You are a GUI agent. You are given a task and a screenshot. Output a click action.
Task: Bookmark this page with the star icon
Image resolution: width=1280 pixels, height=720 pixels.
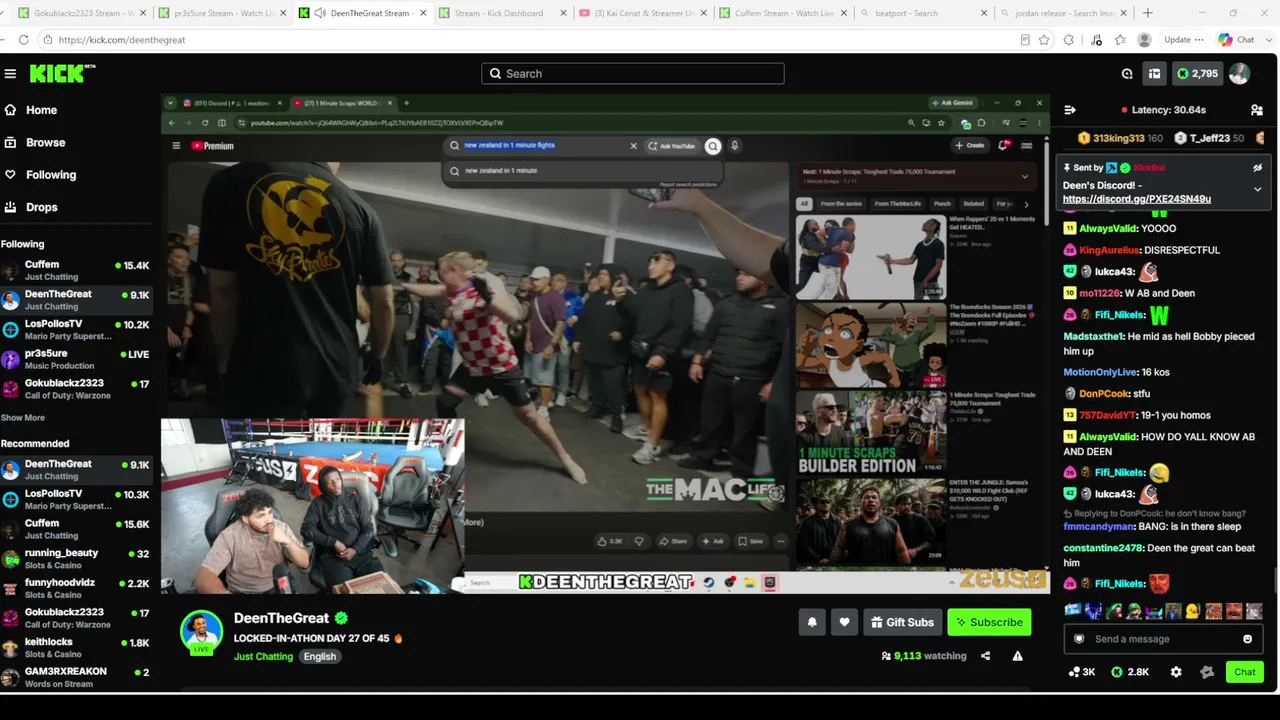click(x=1044, y=40)
